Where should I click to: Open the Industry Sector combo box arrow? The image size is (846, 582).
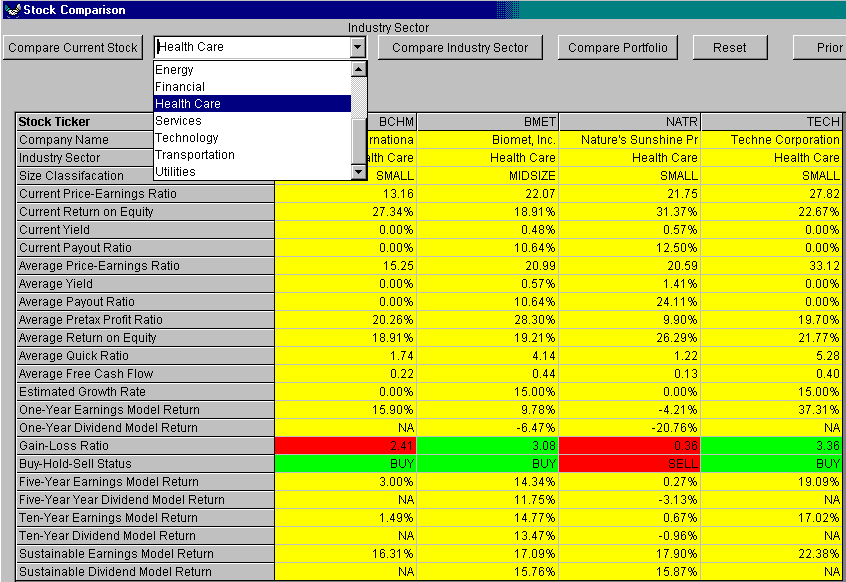358,47
